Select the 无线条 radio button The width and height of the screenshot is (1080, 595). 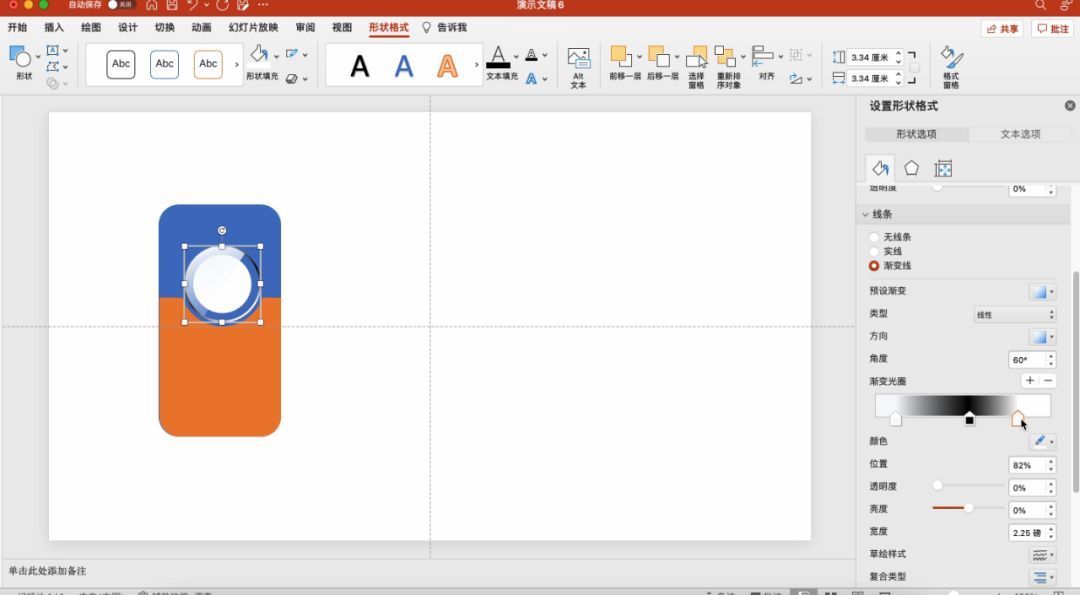point(874,237)
